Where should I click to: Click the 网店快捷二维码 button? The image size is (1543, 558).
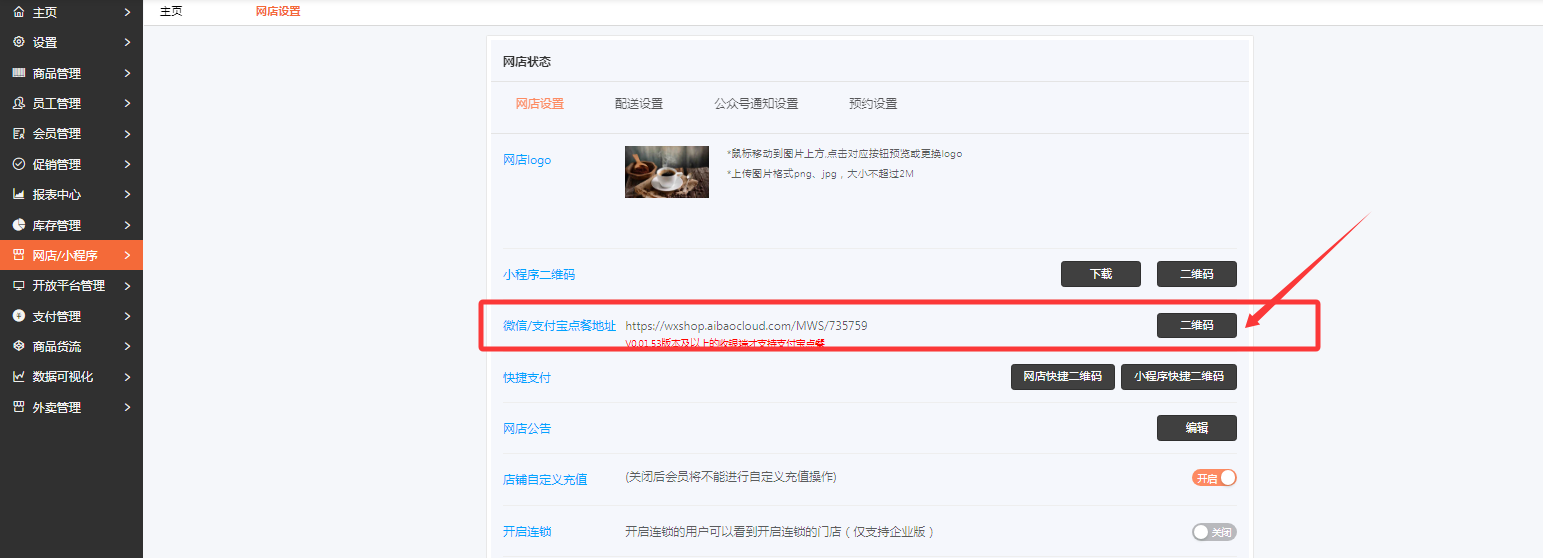click(1062, 377)
